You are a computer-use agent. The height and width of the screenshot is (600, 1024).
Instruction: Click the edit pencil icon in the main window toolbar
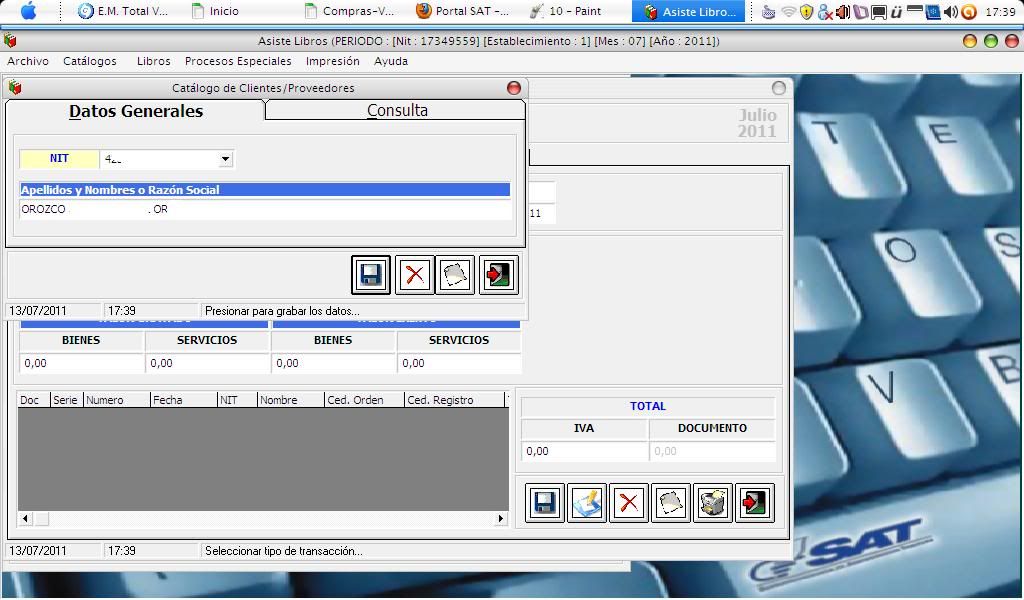coord(586,503)
